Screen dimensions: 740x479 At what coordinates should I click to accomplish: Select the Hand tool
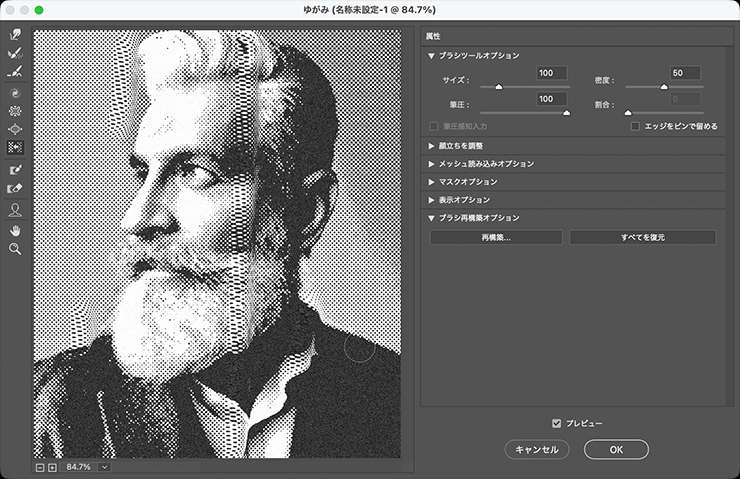(x=15, y=229)
